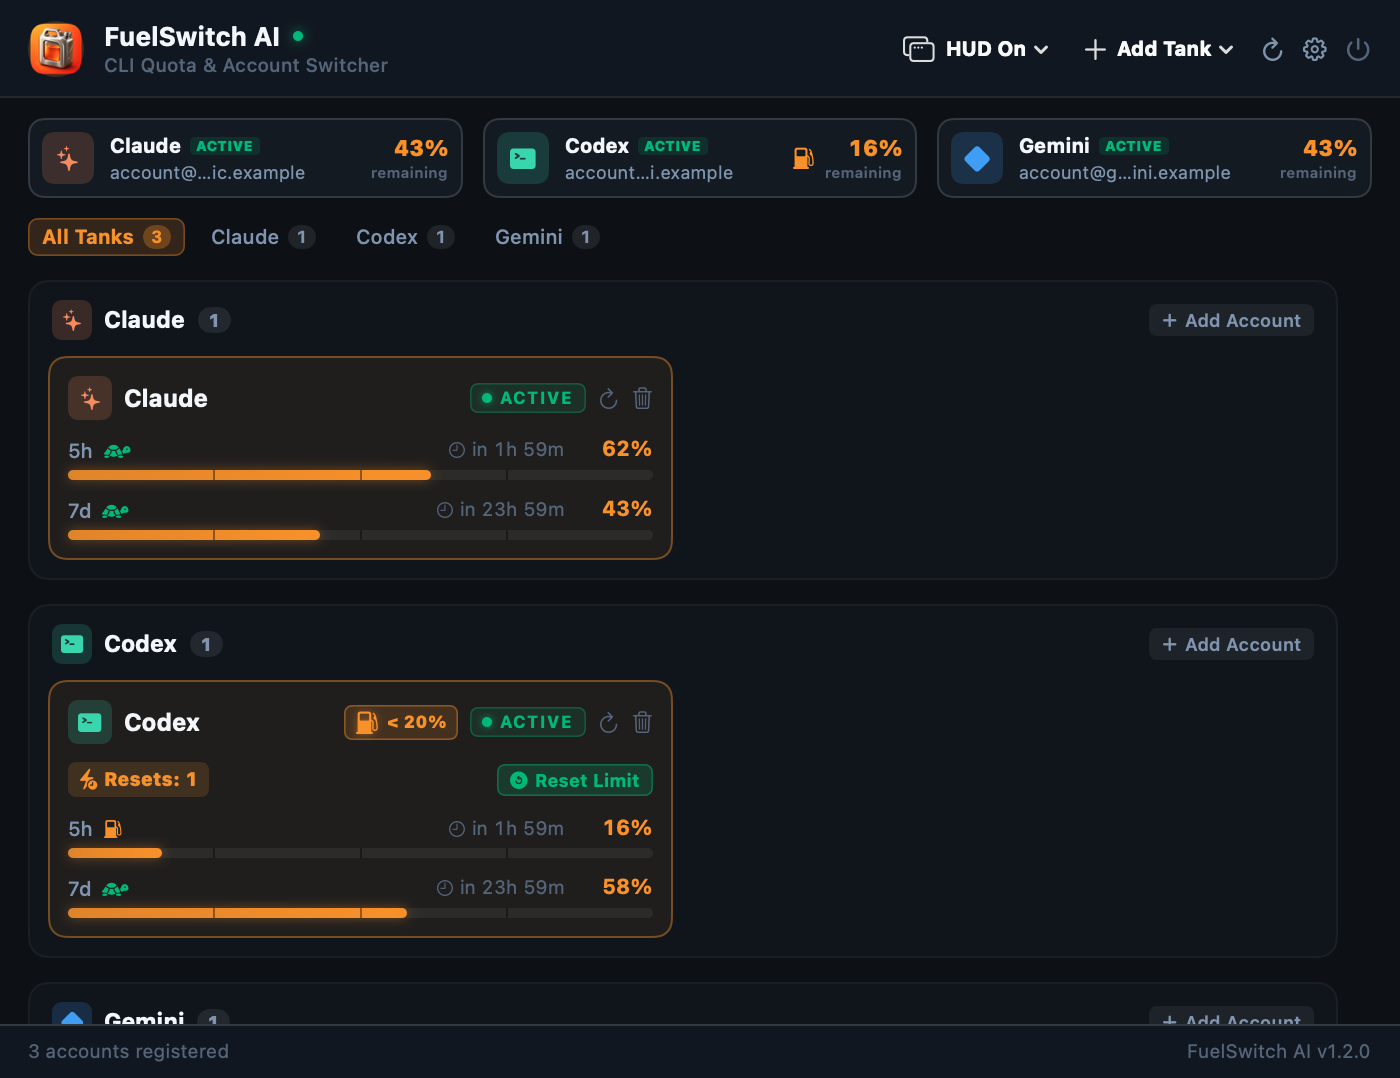Click the 16% value on Codex 5h row

point(627,828)
